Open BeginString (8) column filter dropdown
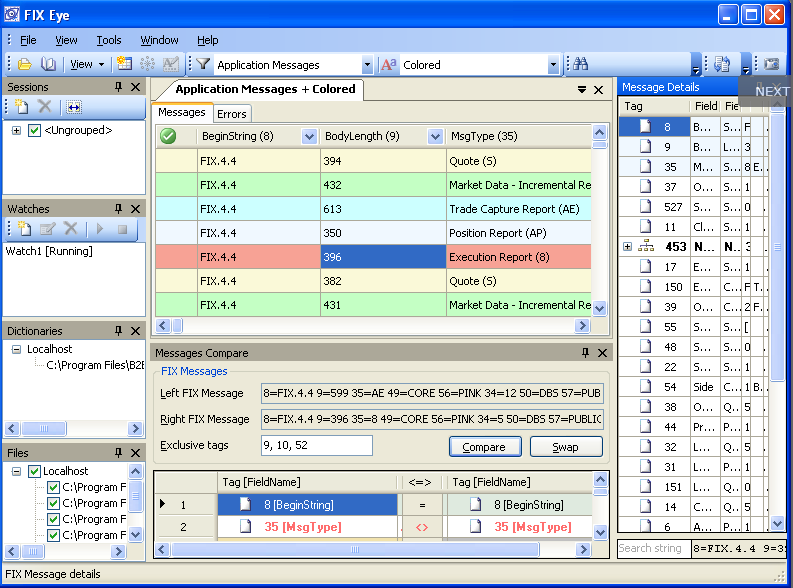Screen dimensions: 793x588 [x=310, y=136]
